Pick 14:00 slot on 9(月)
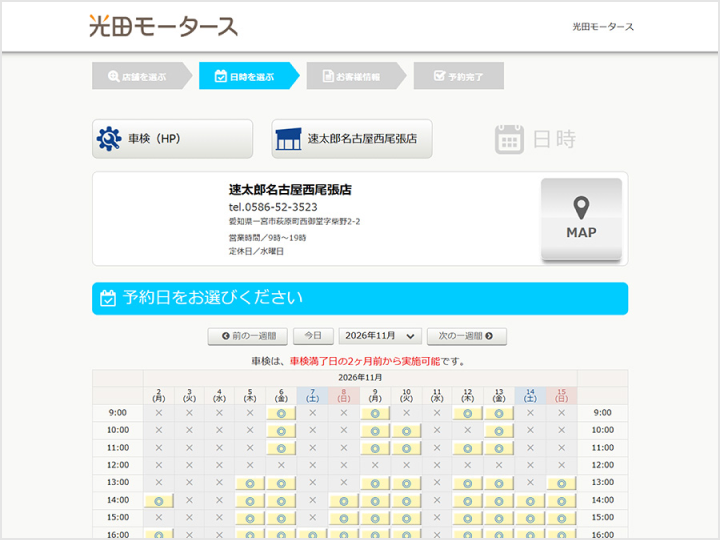 tap(375, 501)
